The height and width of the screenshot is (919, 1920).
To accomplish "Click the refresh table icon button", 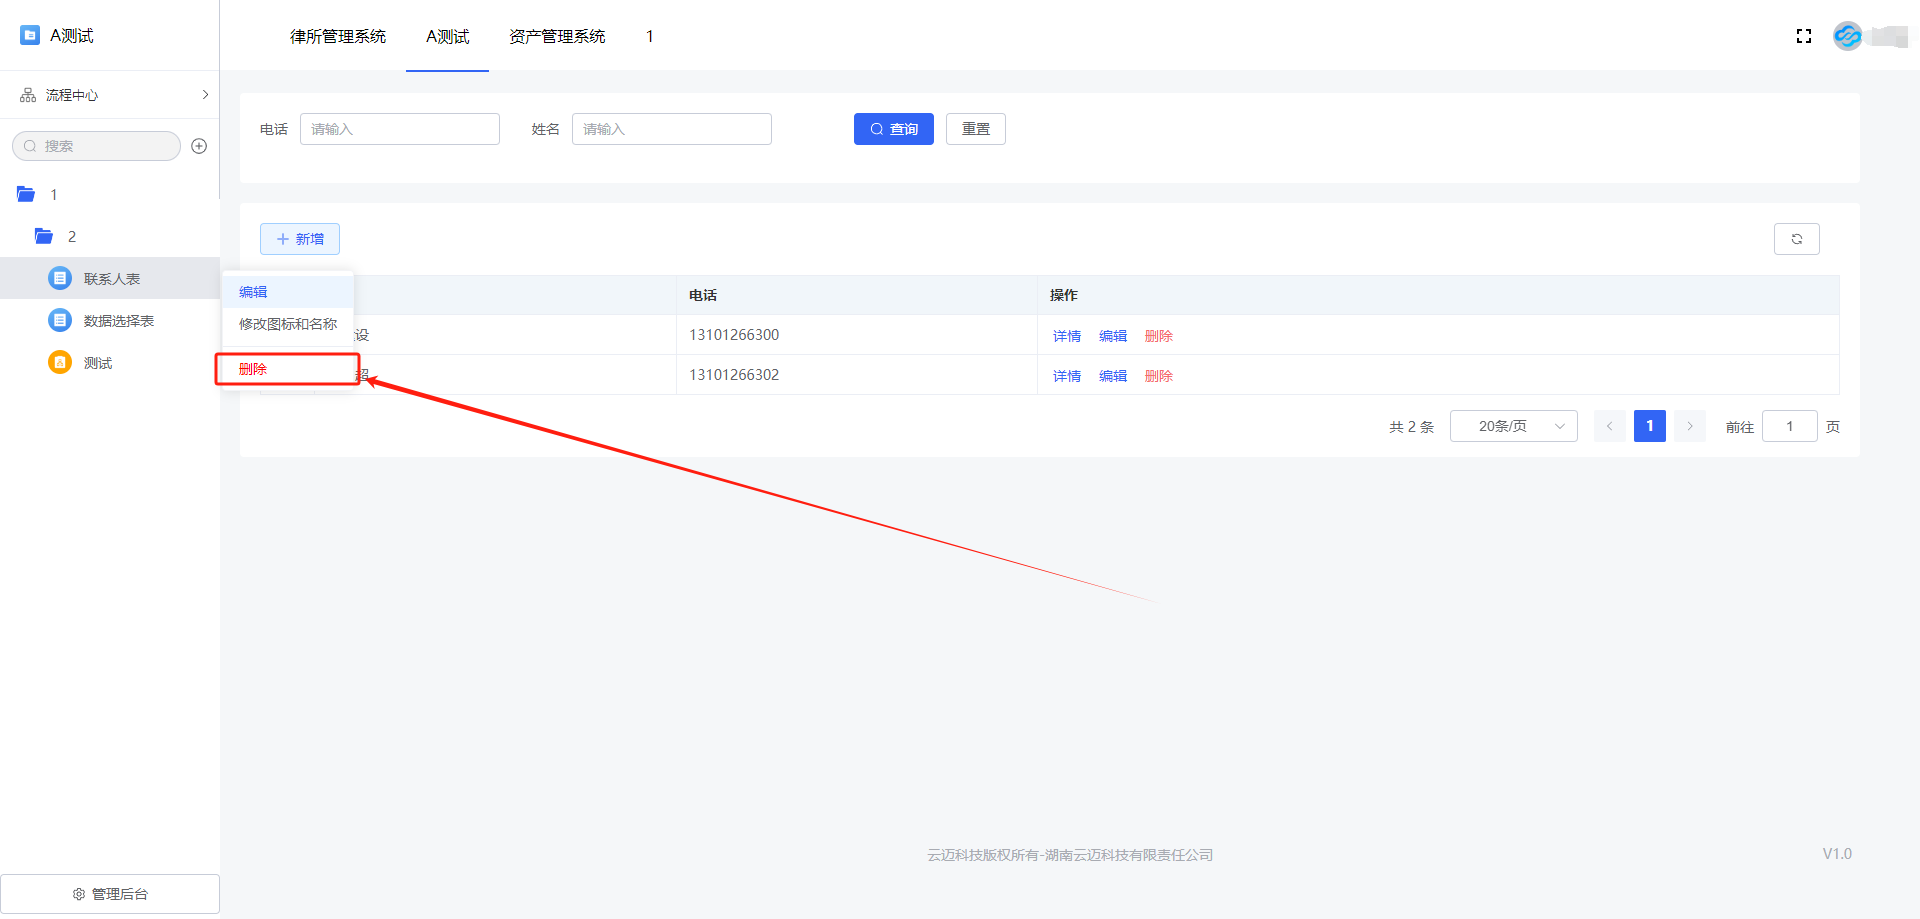I will (1796, 239).
